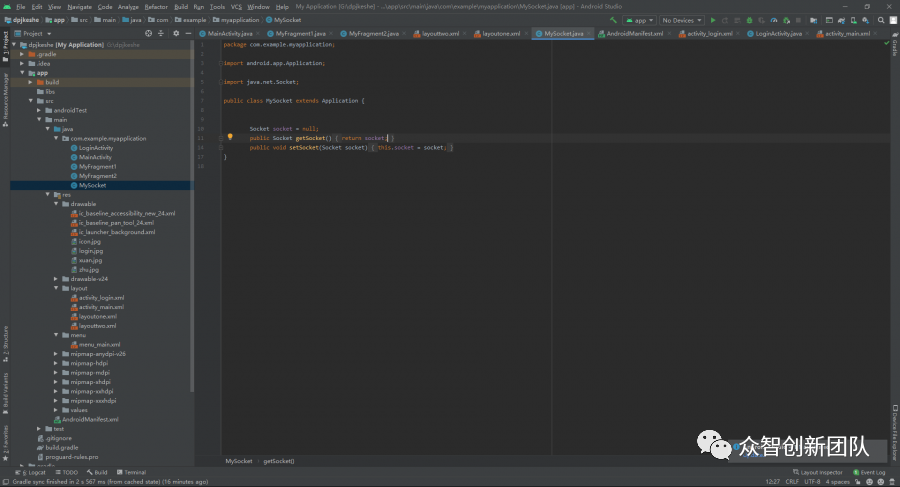Open the profiler gauge icon
The height and width of the screenshot is (487, 900).
774,20
